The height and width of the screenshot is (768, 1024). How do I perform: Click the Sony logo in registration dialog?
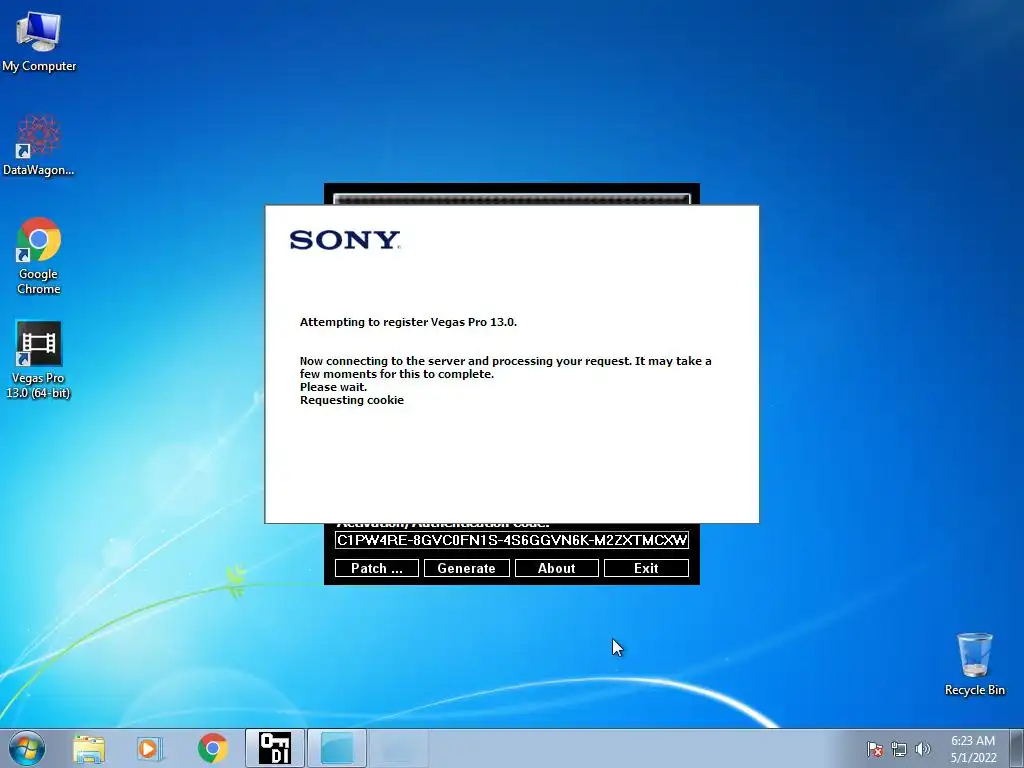[345, 240]
